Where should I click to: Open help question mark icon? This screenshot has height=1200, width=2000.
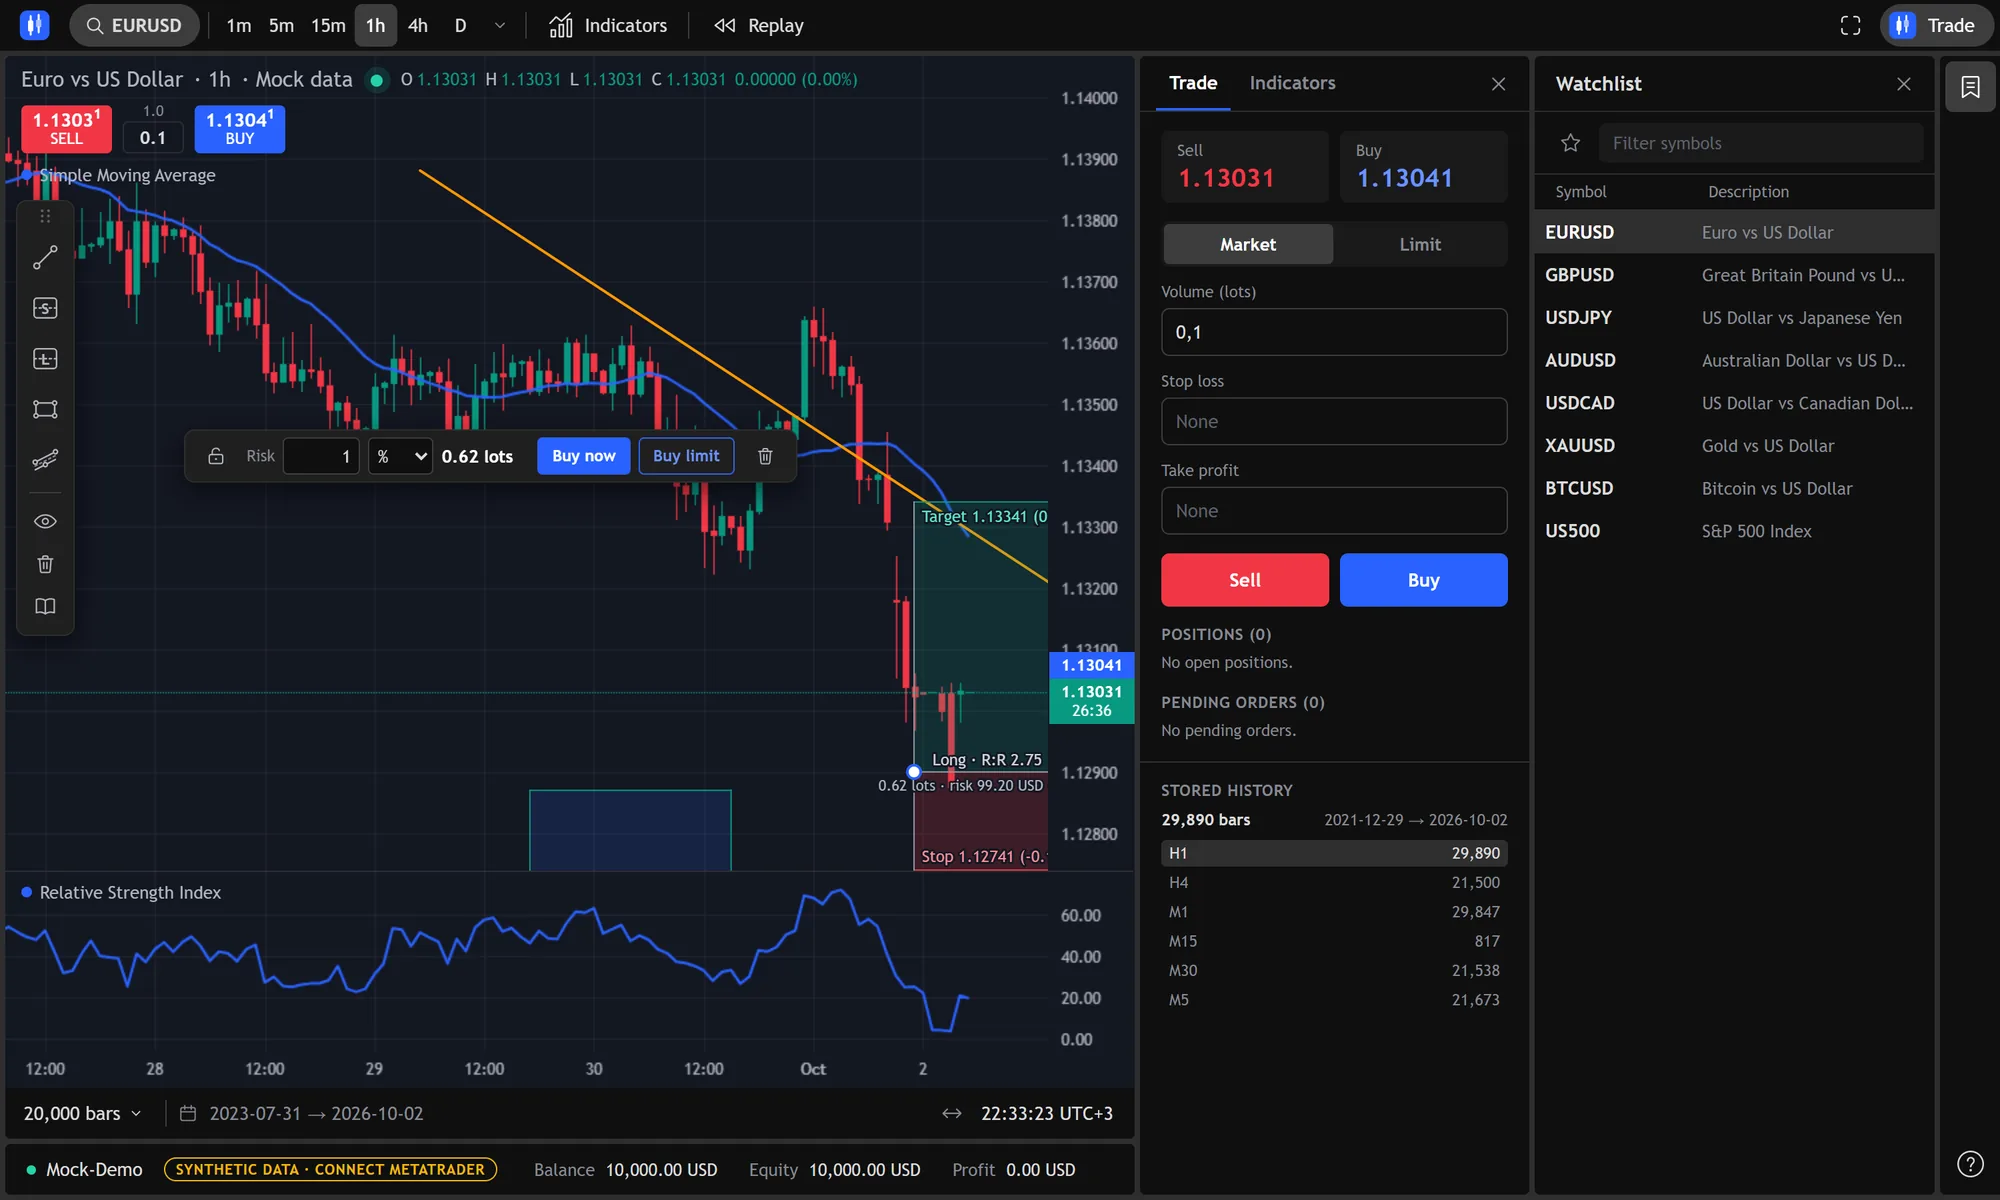pos(1970,1164)
